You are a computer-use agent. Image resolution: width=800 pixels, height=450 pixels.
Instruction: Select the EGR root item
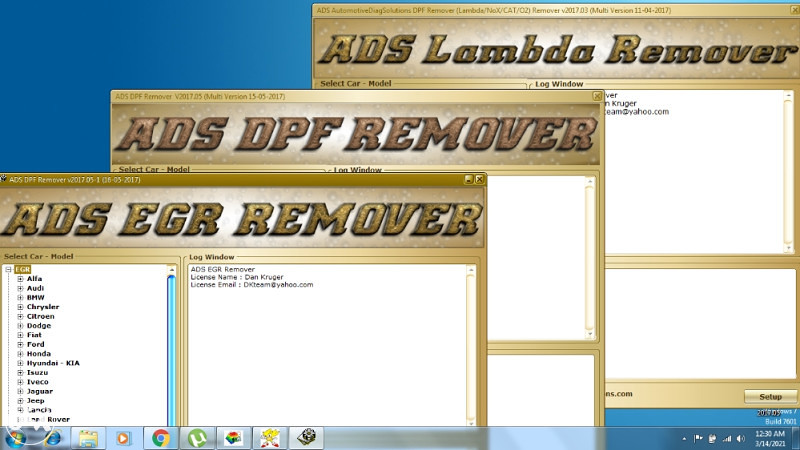pyautogui.click(x=22, y=269)
